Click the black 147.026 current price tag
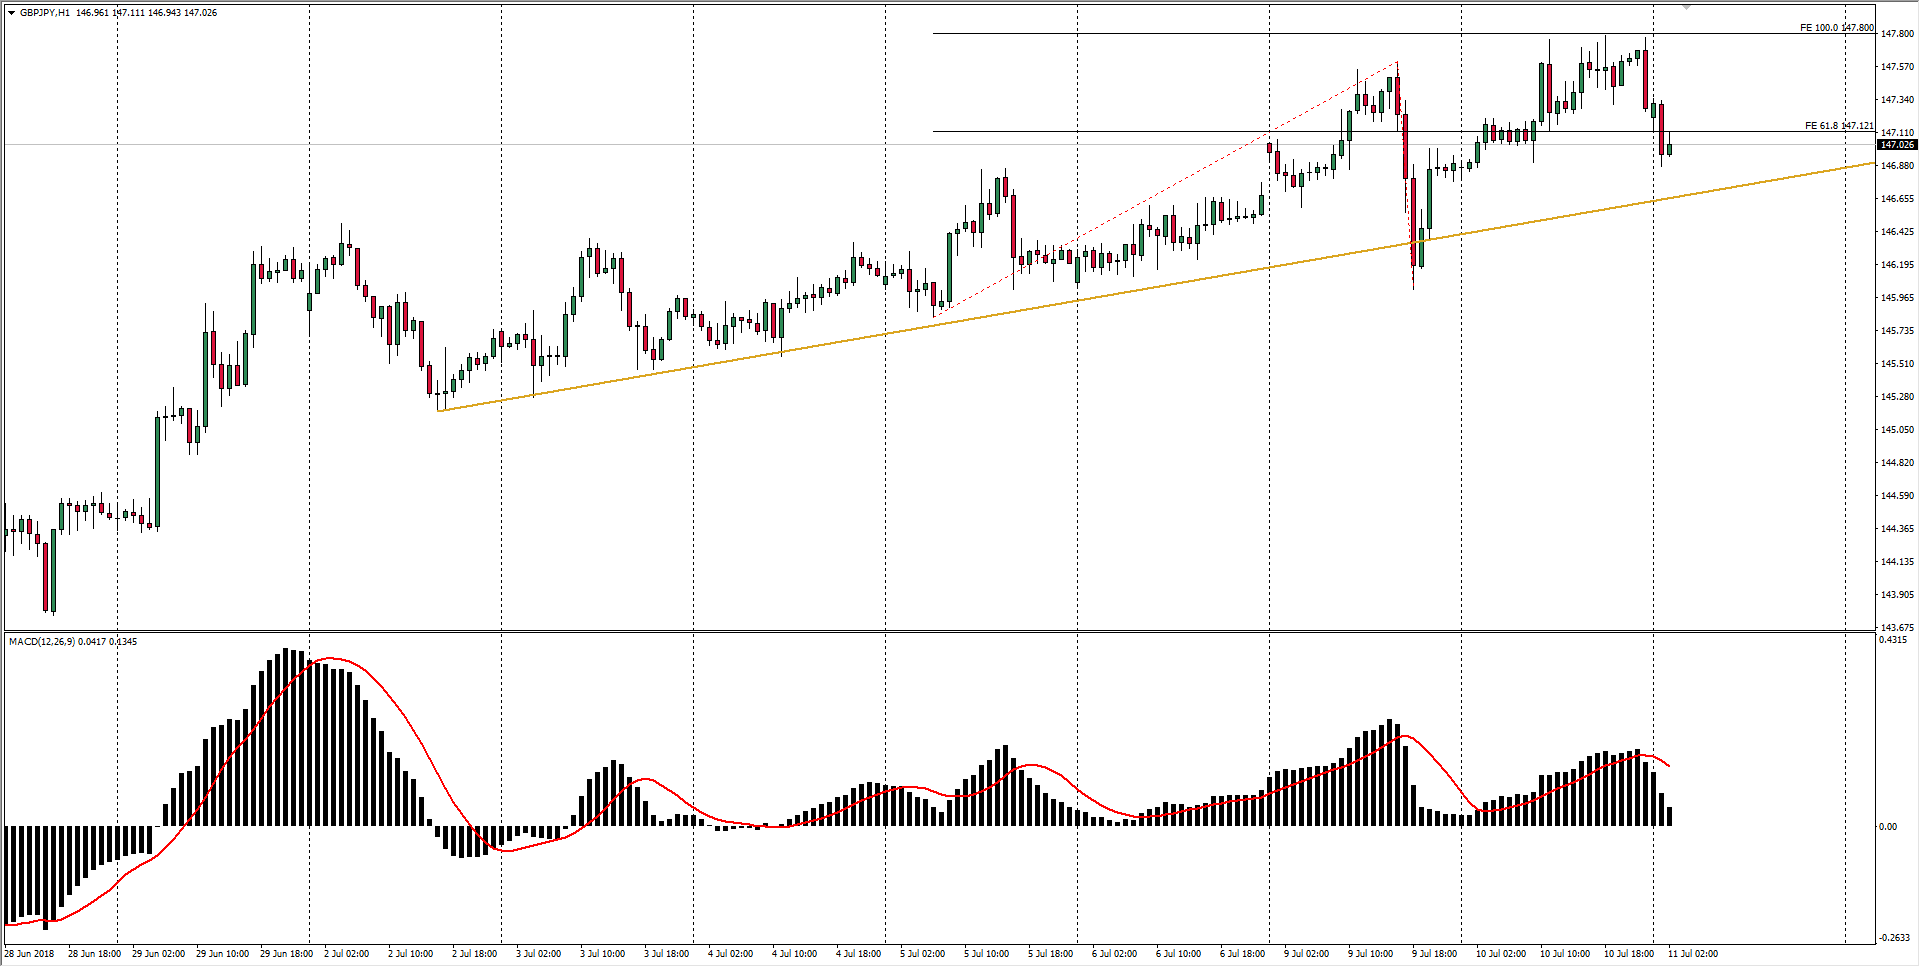 1897,145
